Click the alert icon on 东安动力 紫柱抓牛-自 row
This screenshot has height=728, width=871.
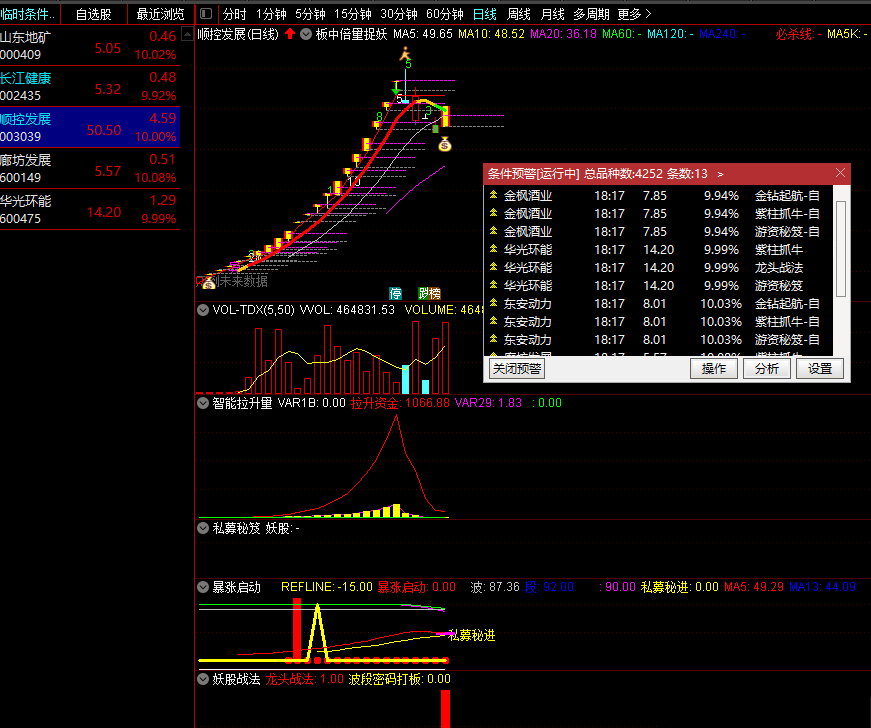493,321
